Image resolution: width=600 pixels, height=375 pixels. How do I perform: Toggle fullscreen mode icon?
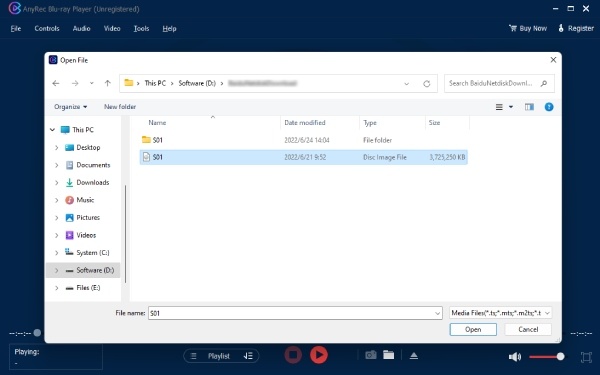pyautogui.click(x=586, y=357)
